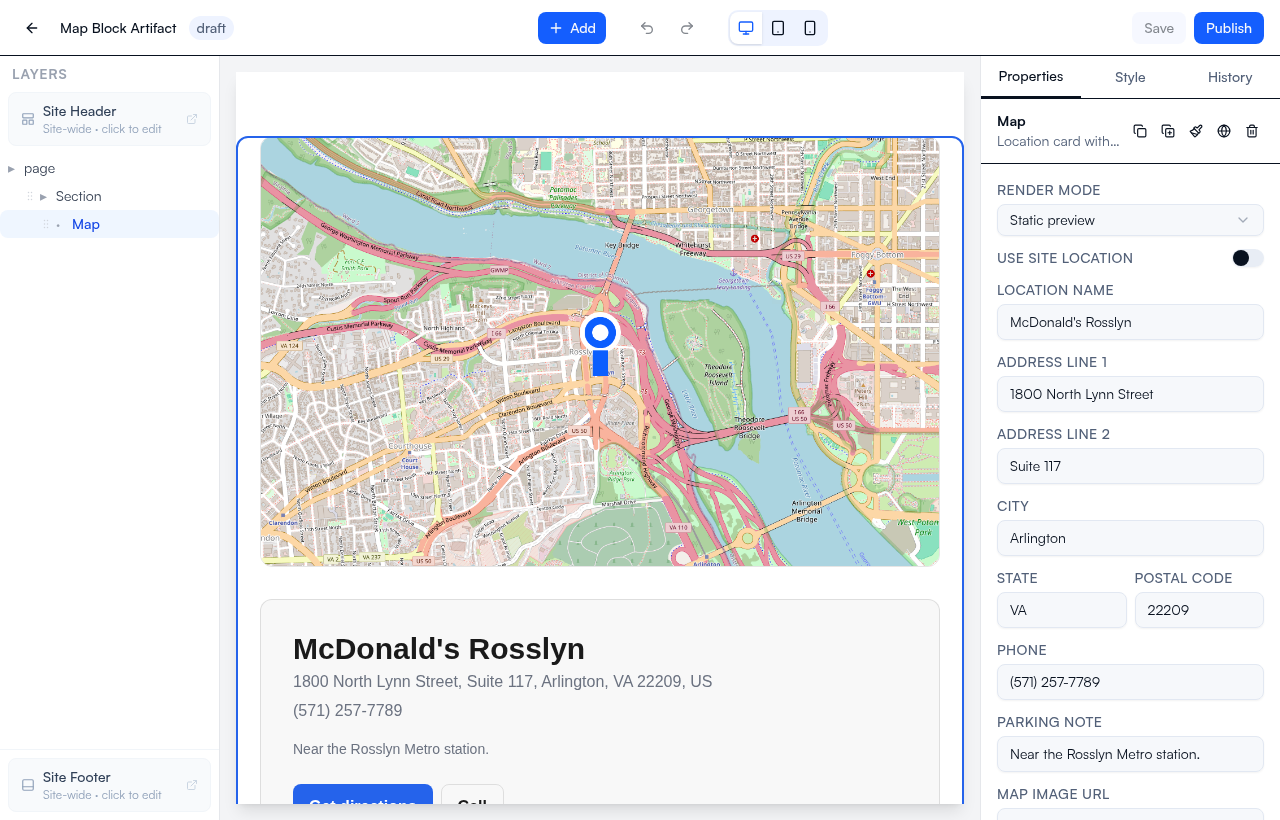Switch to the Properties tab

1031,77
